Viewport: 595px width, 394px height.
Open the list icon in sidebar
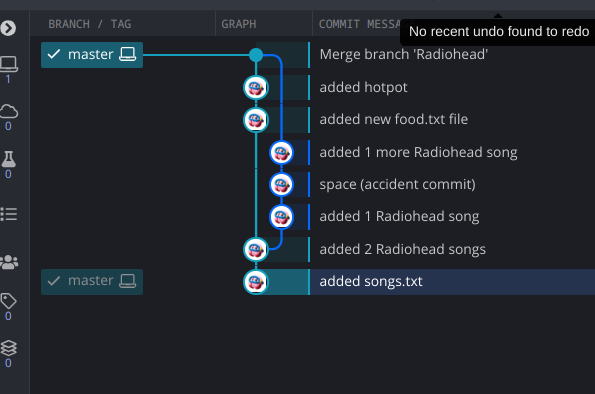pyautogui.click(x=9, y=214)
